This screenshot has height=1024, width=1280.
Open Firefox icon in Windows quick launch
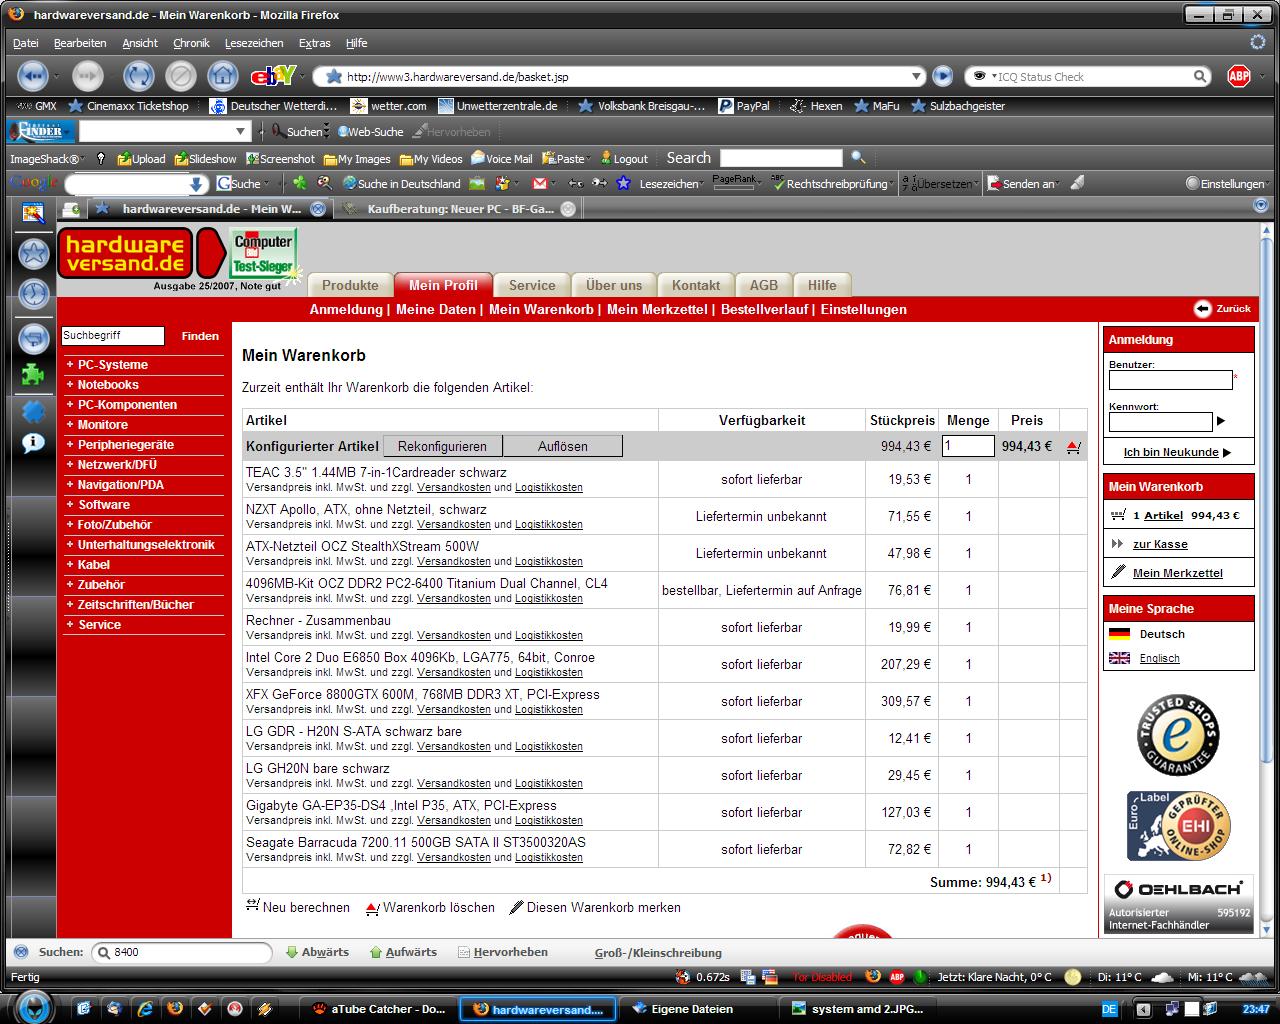(175, 1008)
